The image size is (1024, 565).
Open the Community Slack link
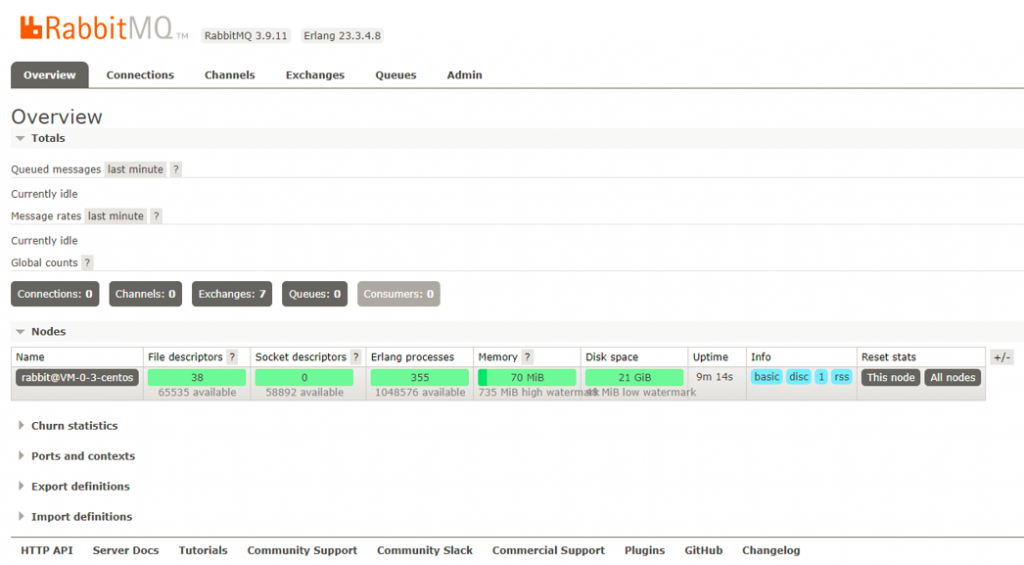coord(424,551)
